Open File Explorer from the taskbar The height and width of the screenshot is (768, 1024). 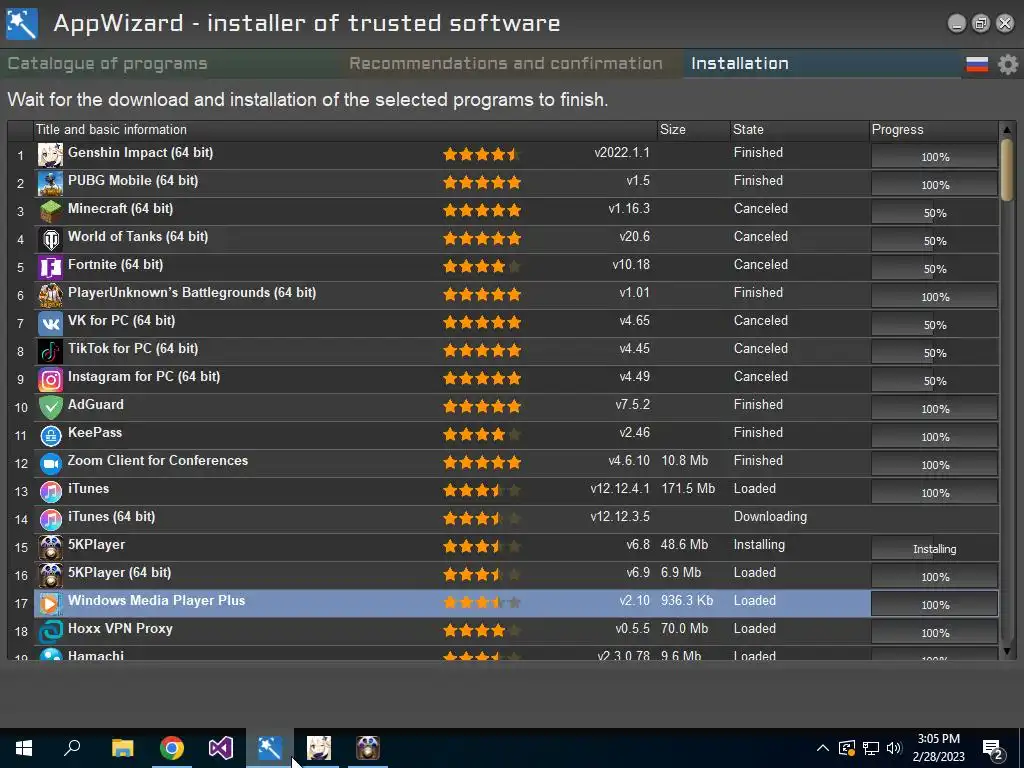pos(122,748)
